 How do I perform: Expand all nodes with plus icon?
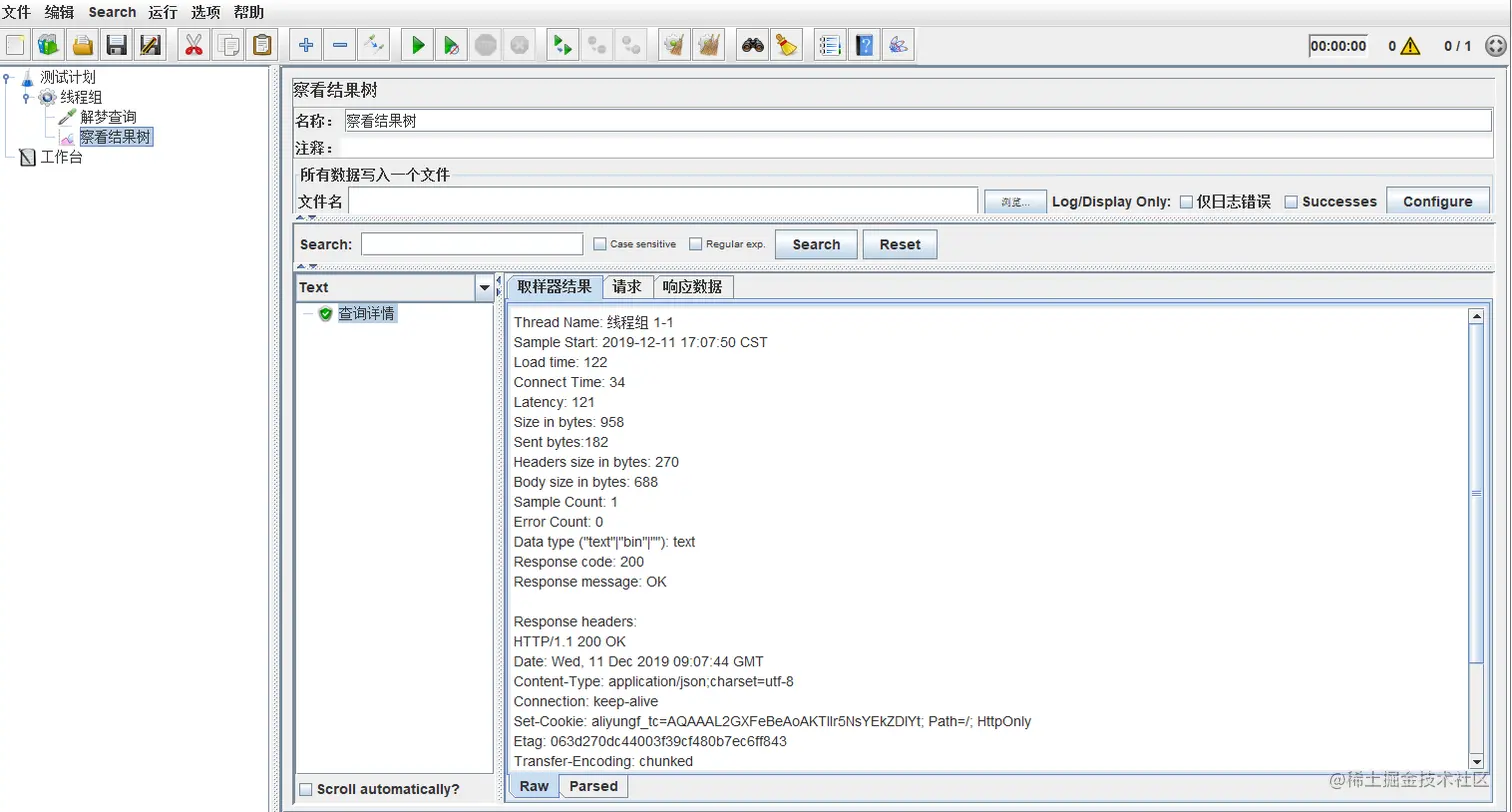[306, 45]
